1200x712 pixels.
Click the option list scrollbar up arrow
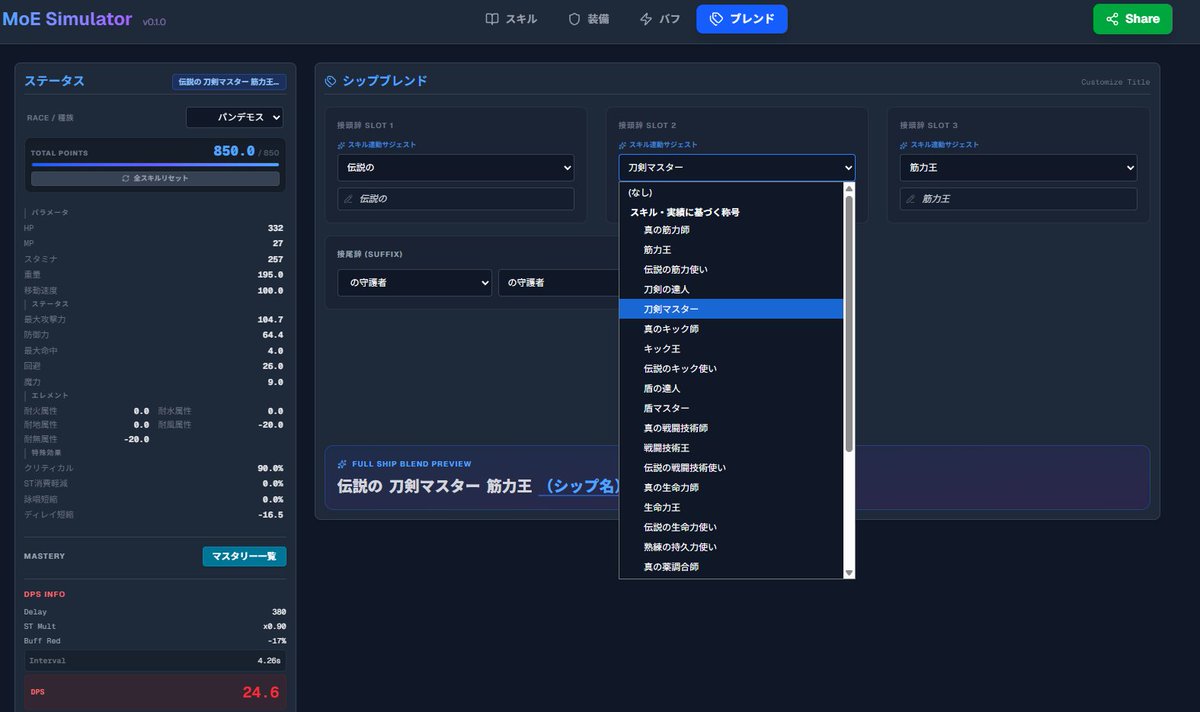pos(849,188)
